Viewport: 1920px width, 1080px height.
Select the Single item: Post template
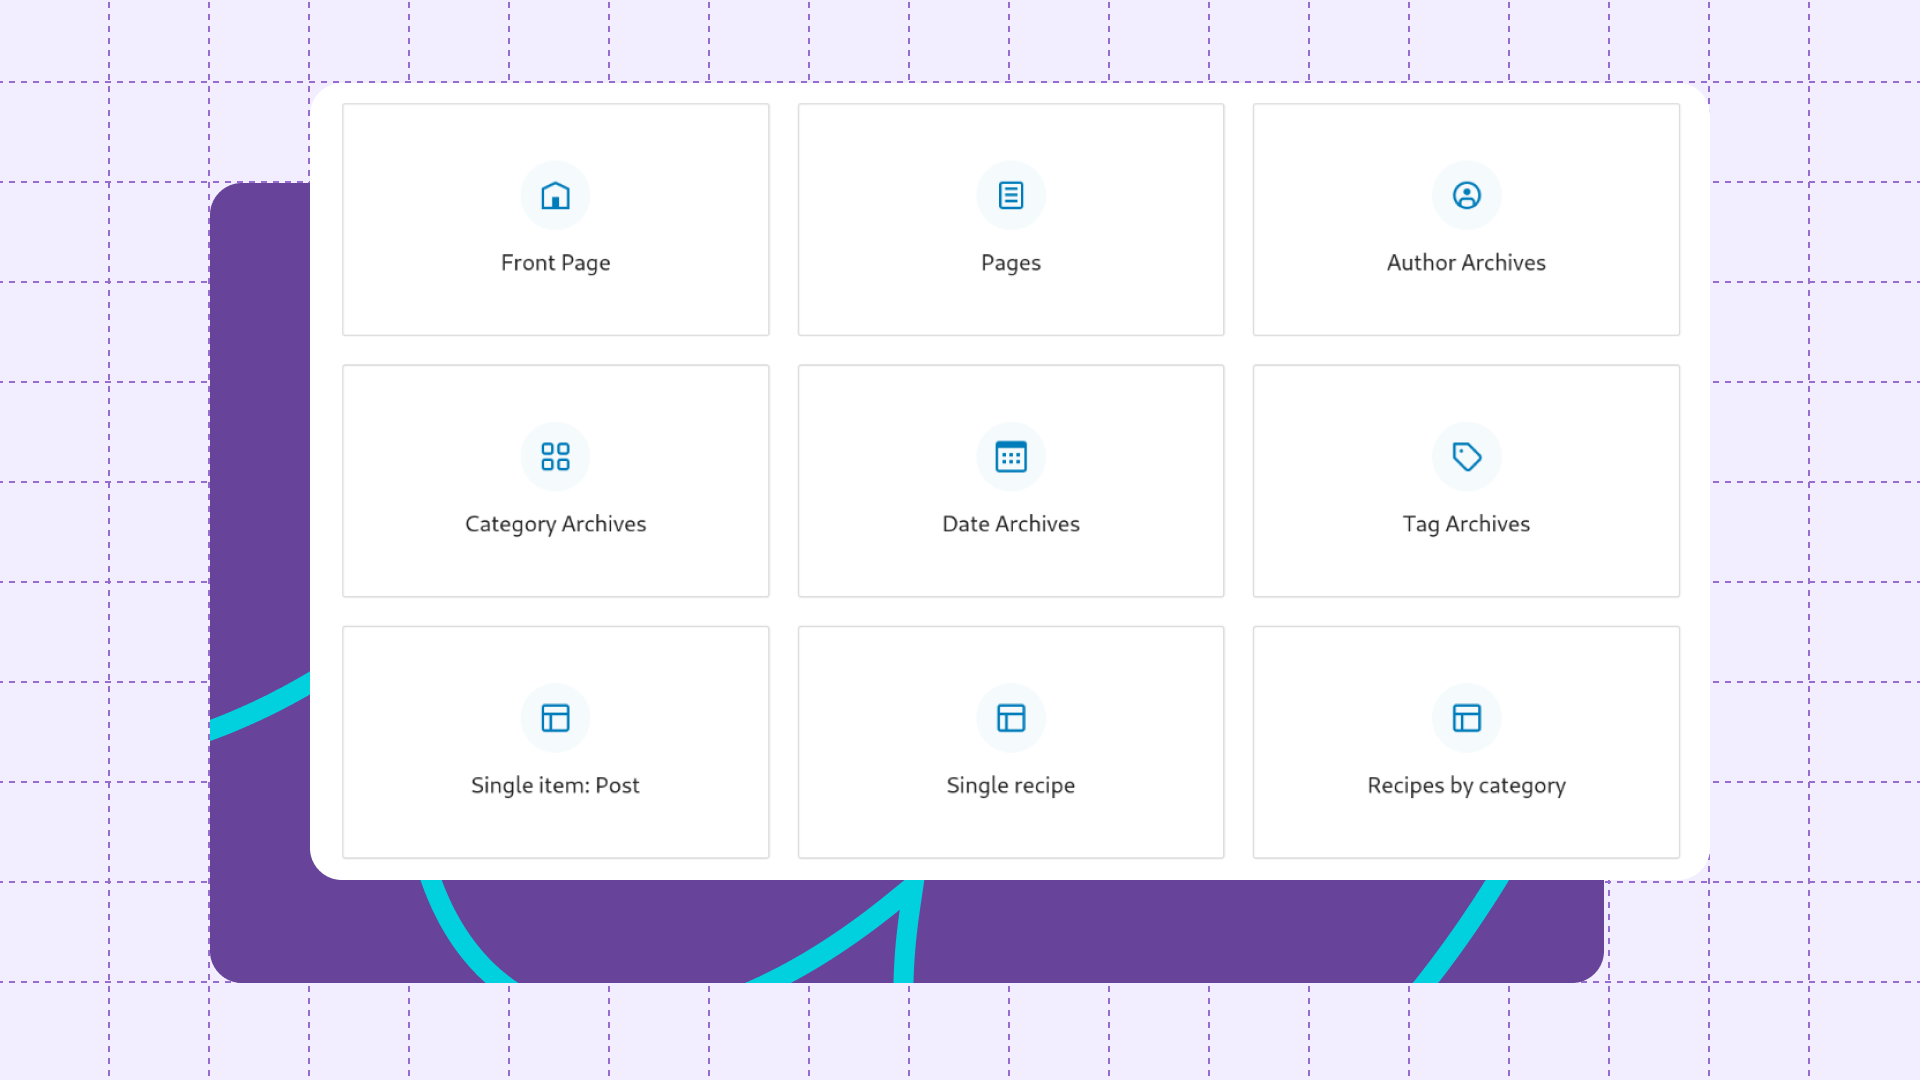click(555, 742)
